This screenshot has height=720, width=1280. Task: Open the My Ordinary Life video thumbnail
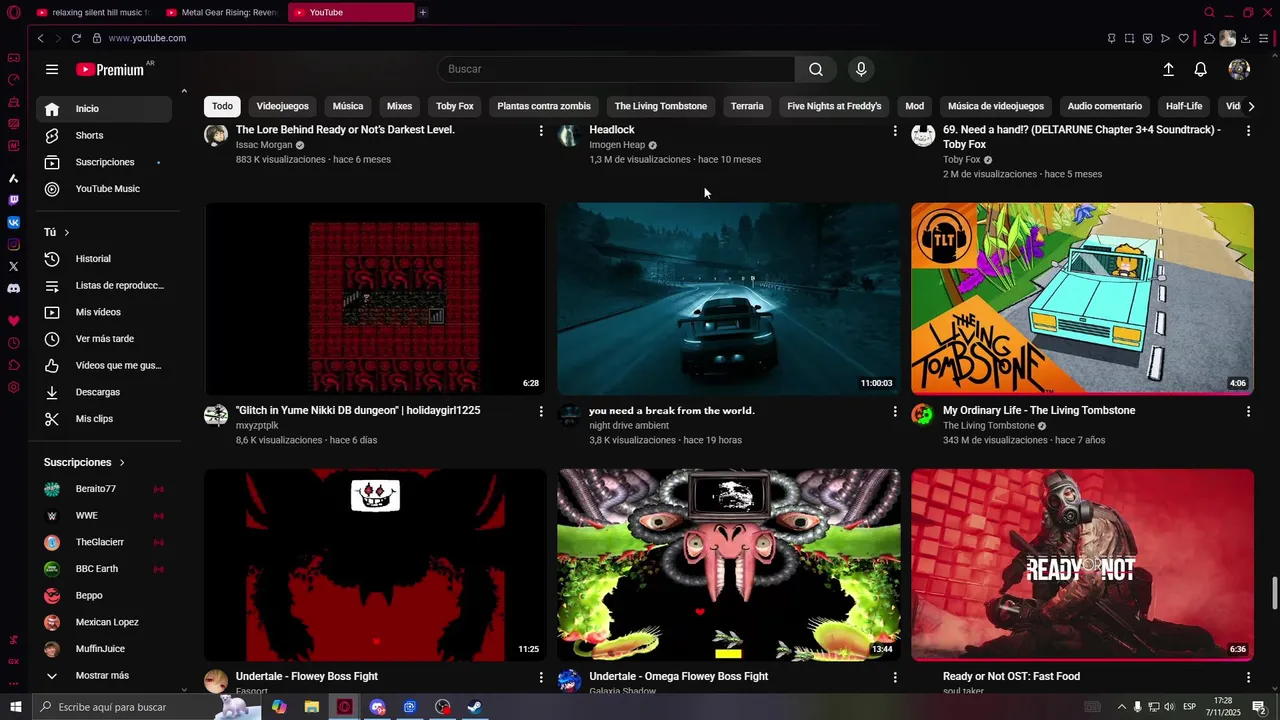(1082, 299)
